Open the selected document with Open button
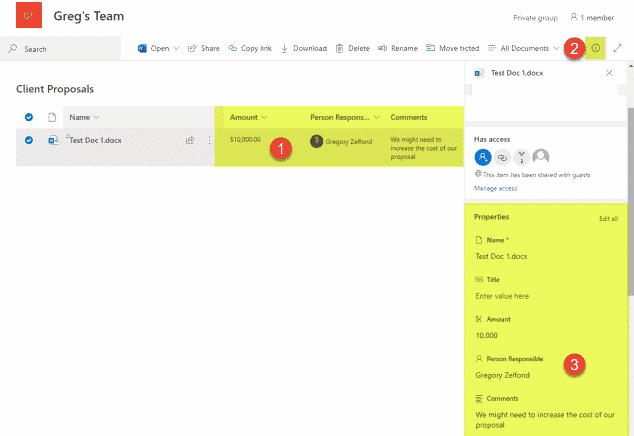Screen dimensions: 634x436 [154, 49]
